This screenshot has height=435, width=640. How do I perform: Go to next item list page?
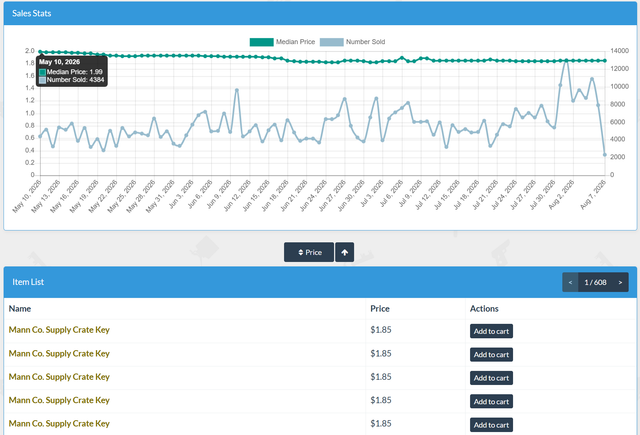(620, 282)
